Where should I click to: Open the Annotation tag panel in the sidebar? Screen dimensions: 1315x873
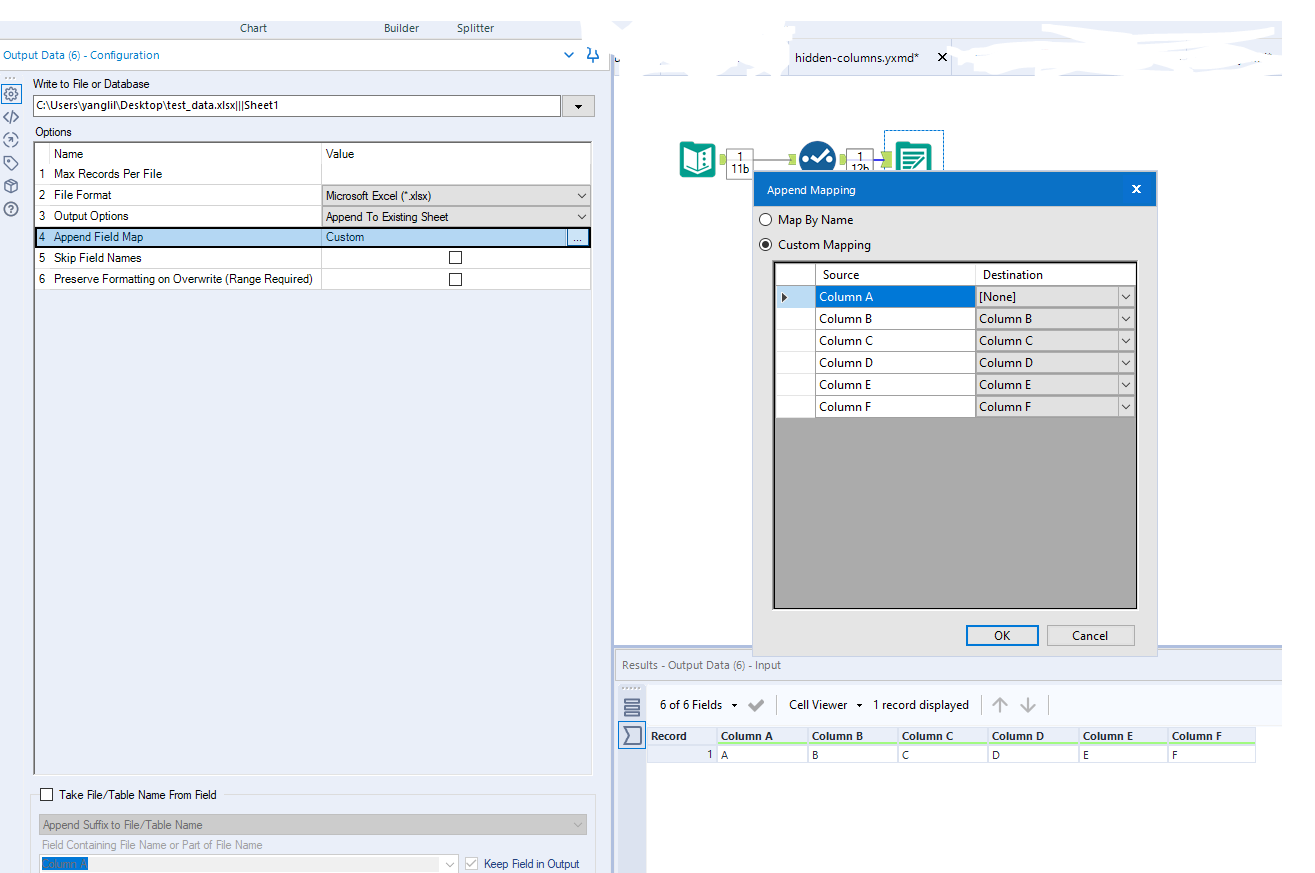(x=11, y=163)
